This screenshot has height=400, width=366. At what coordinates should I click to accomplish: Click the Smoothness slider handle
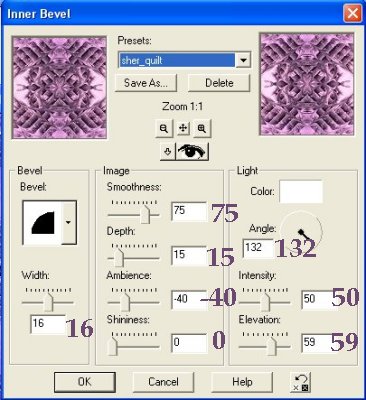[145, 214]
